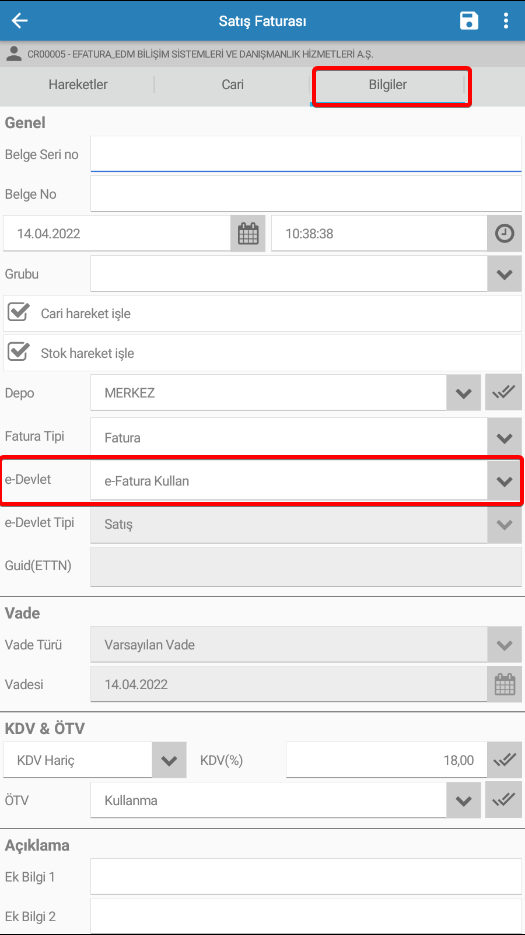Apply Depo to all using the double-check icon
Image resolution: width=525 pixels, height=935 pixels.
click(504, 392)
